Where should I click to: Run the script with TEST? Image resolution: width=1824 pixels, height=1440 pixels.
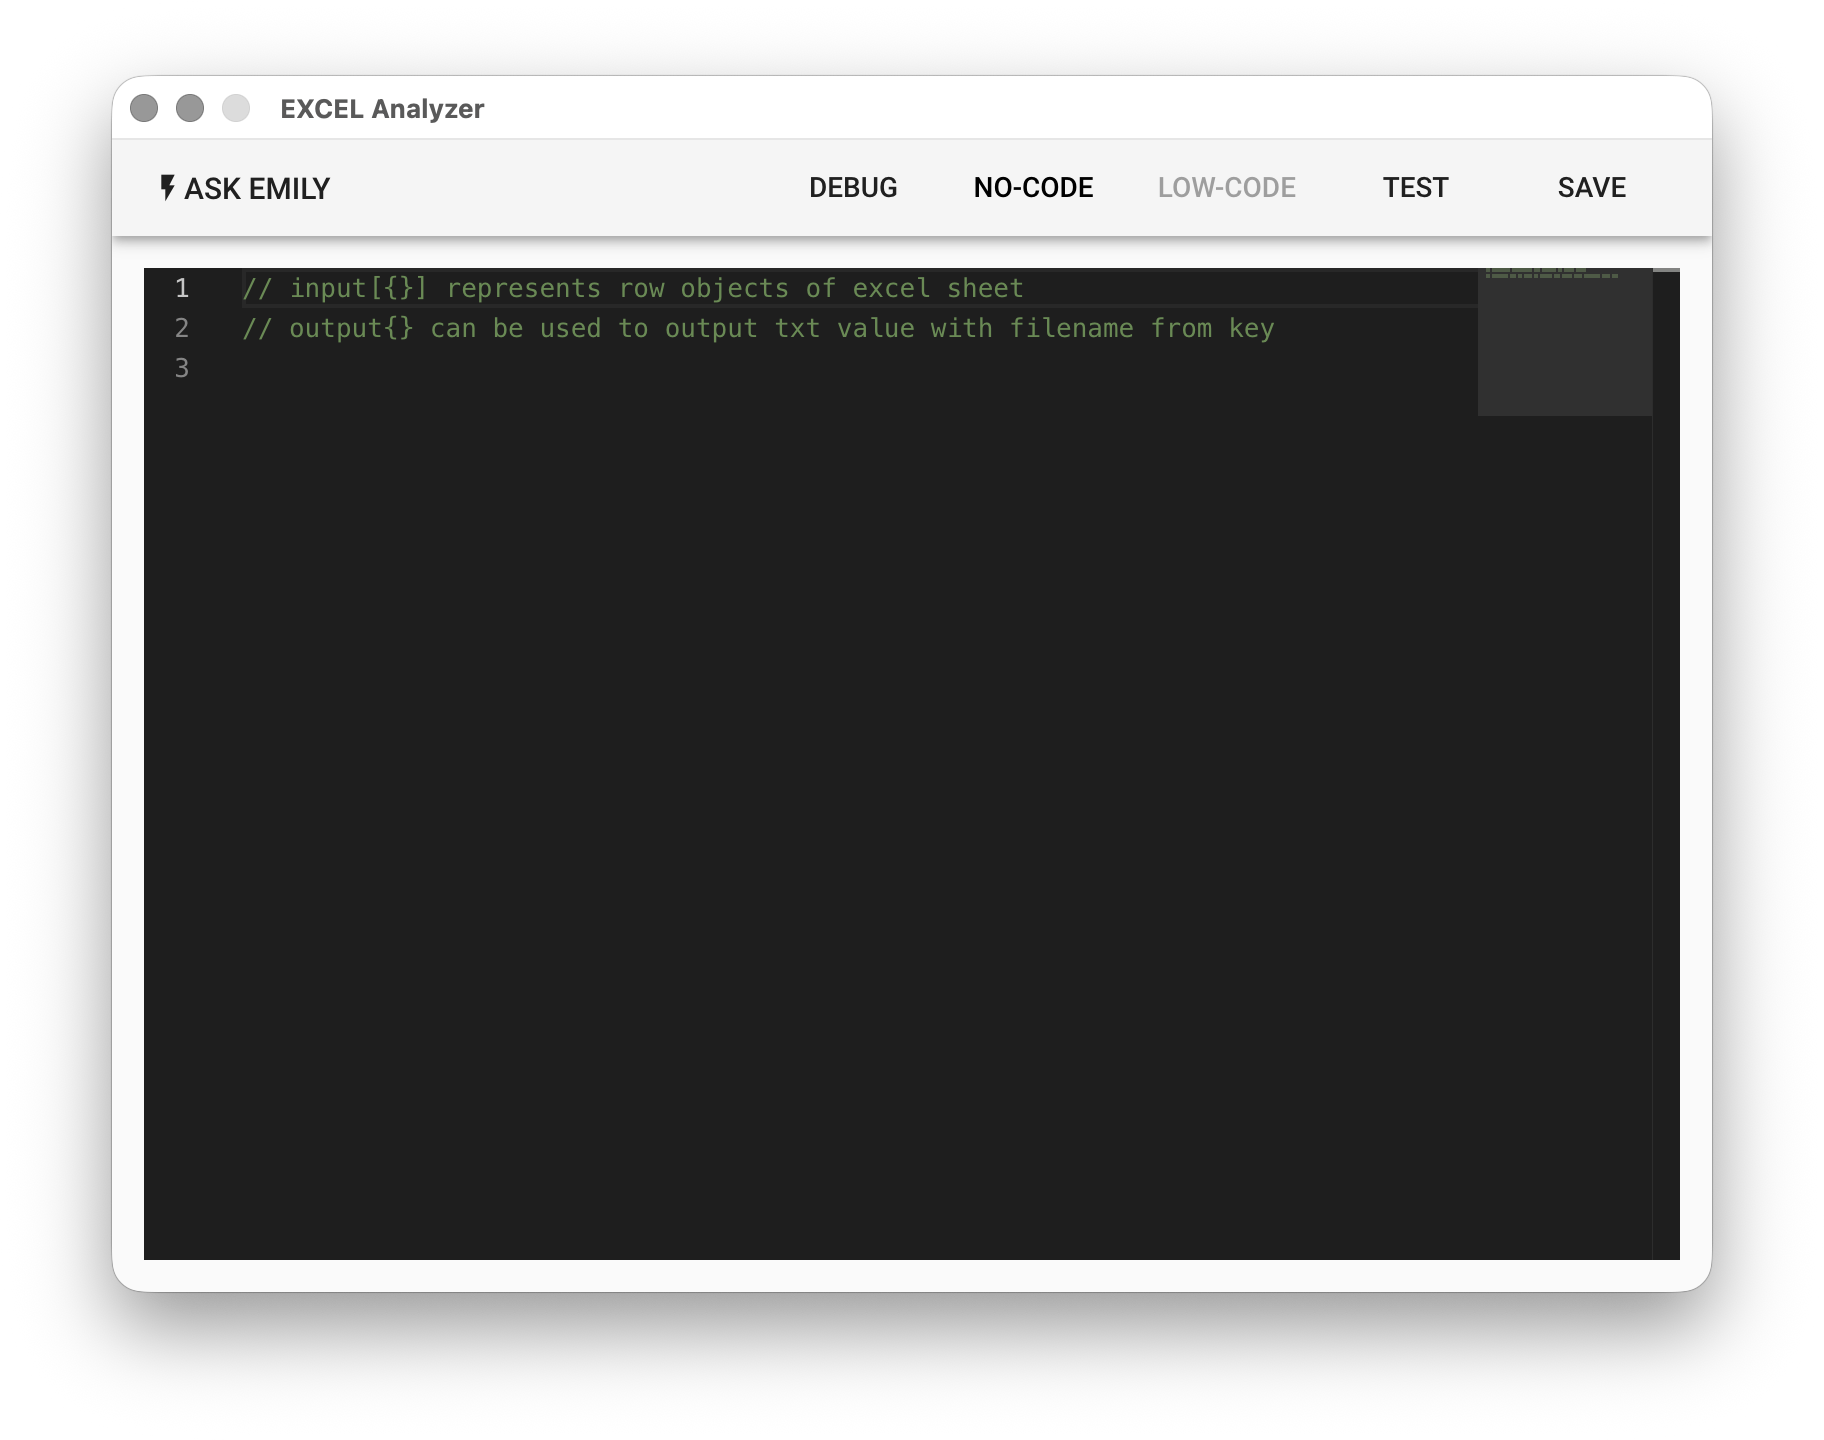(x=1415, y=188)
